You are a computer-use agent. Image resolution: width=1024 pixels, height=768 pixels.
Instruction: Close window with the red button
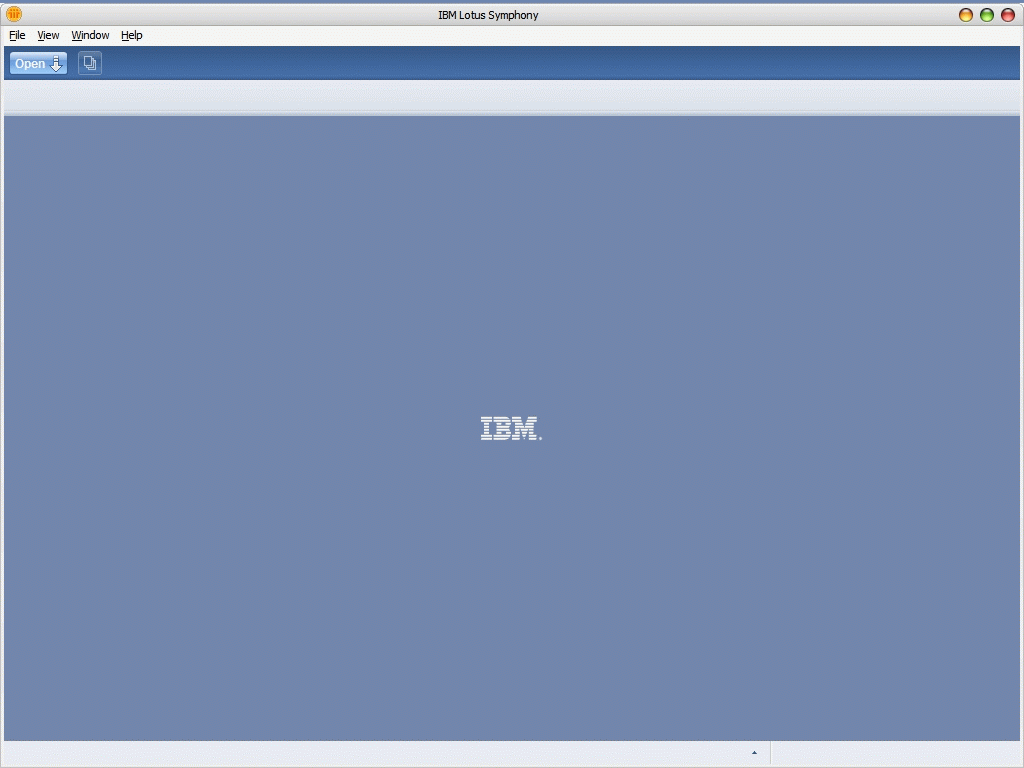point(1008,15)
